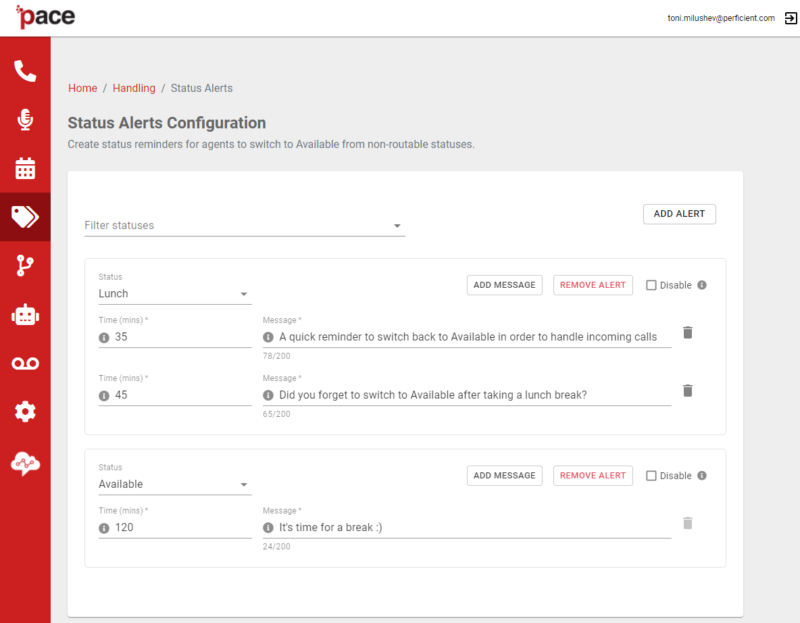
Task: Navigate to Home via the breadcrumb
Action: coord(83,88)
